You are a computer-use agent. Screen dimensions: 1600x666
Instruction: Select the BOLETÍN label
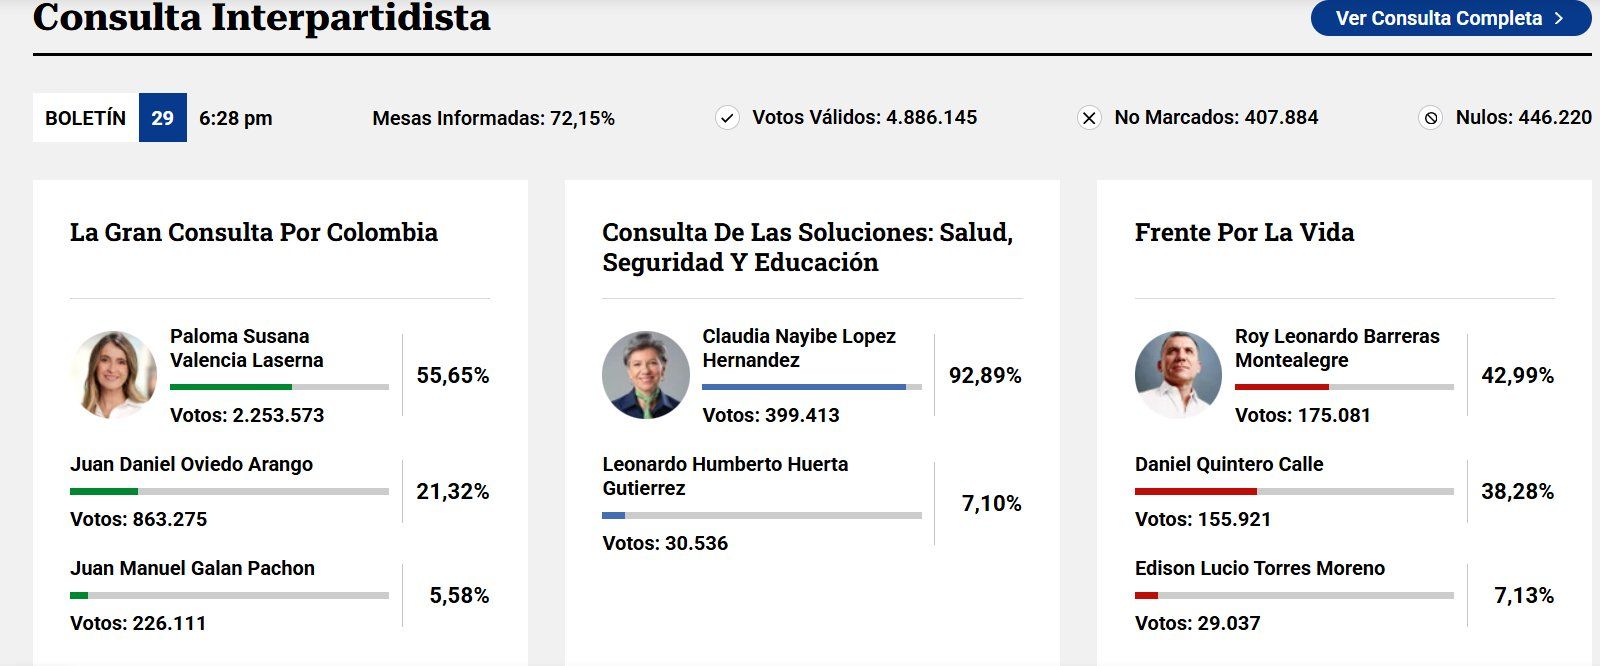pyautogui.click(x=86, y=117)
